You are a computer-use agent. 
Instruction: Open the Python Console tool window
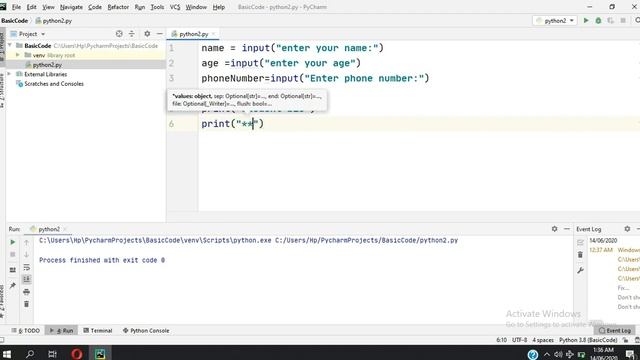pyautogui.click(x=146, y=330)
